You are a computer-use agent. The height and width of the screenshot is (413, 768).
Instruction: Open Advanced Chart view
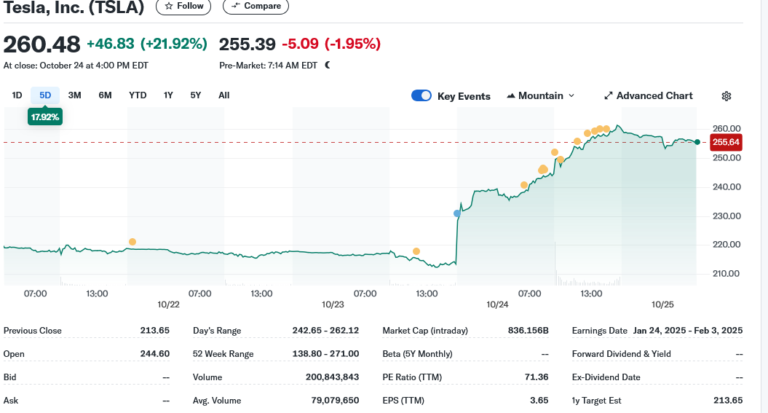coord(648,96)
